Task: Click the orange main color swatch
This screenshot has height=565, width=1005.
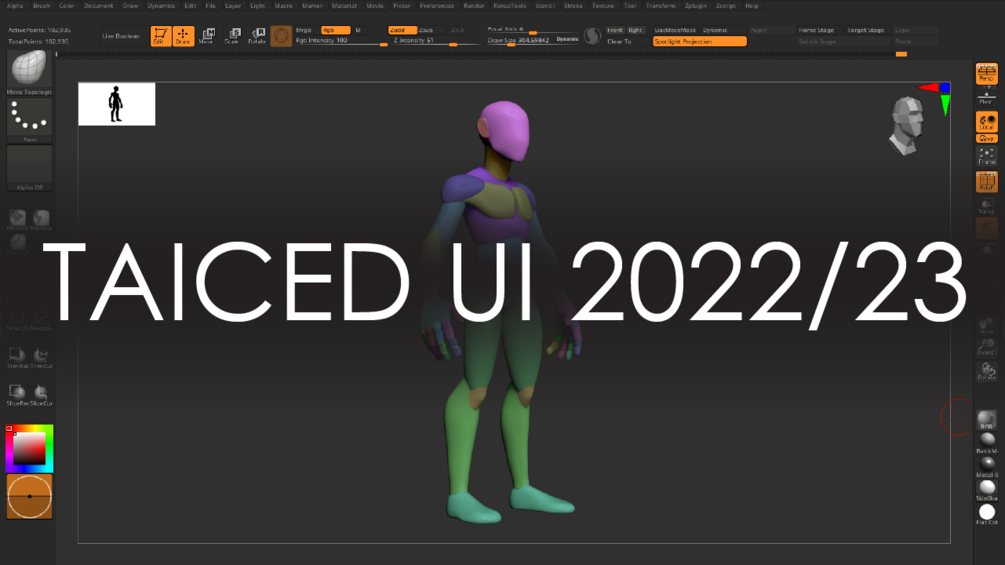Action: [x=29, y=496]
